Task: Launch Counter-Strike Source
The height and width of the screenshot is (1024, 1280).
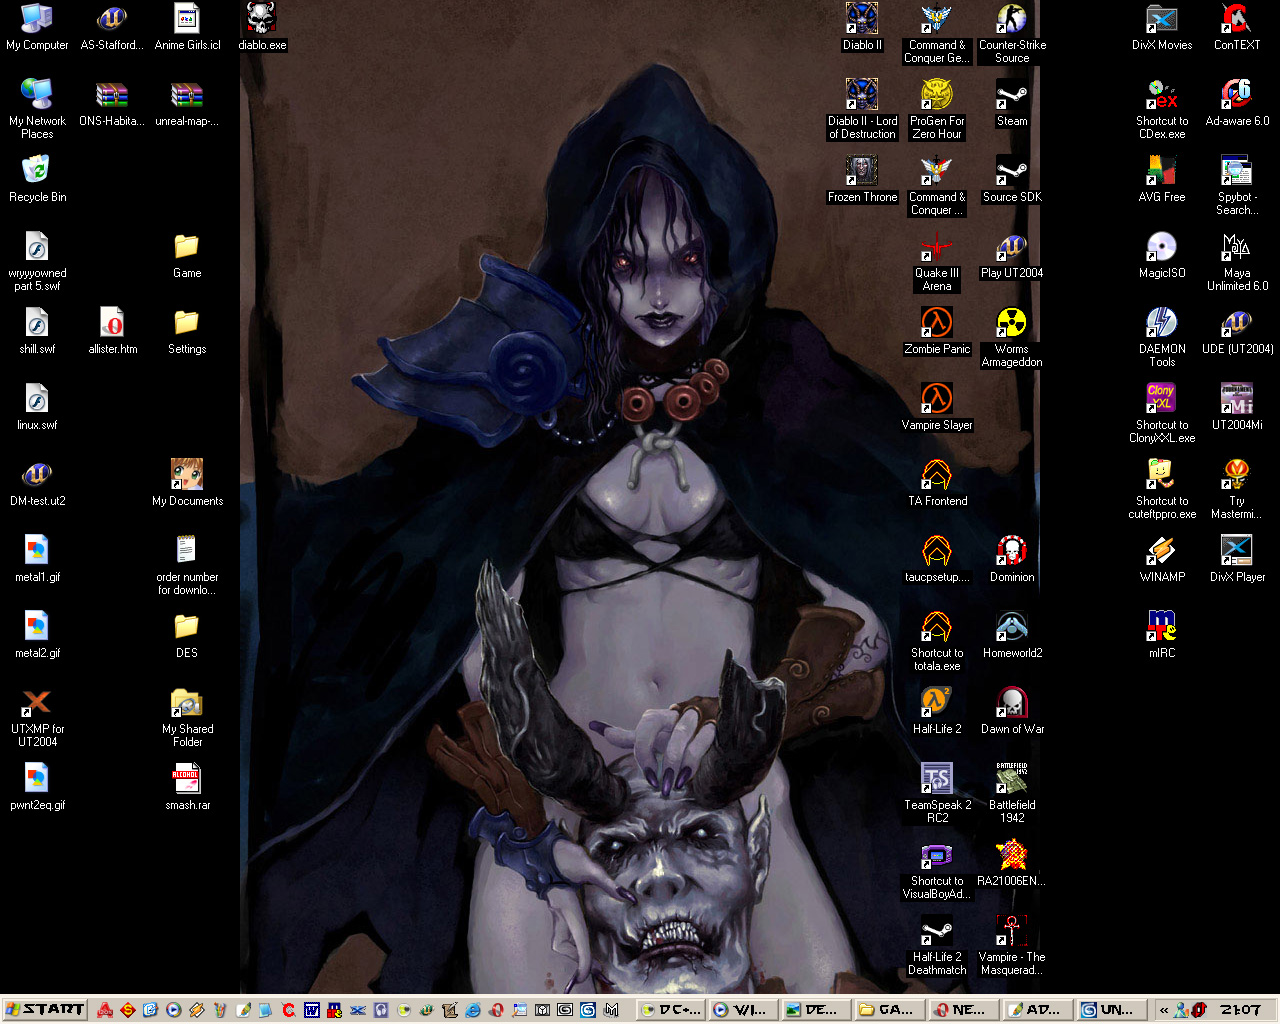Action: coord(1012,33)
